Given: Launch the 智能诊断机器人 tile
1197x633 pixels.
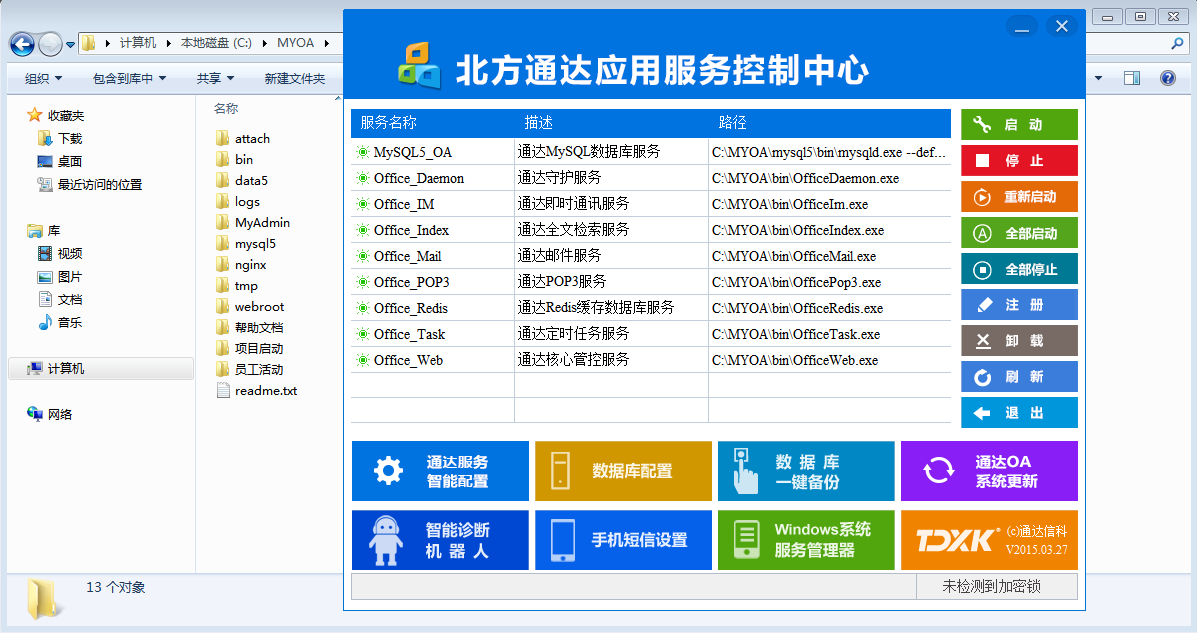Looking at the screenshot, I should (440, 540).
